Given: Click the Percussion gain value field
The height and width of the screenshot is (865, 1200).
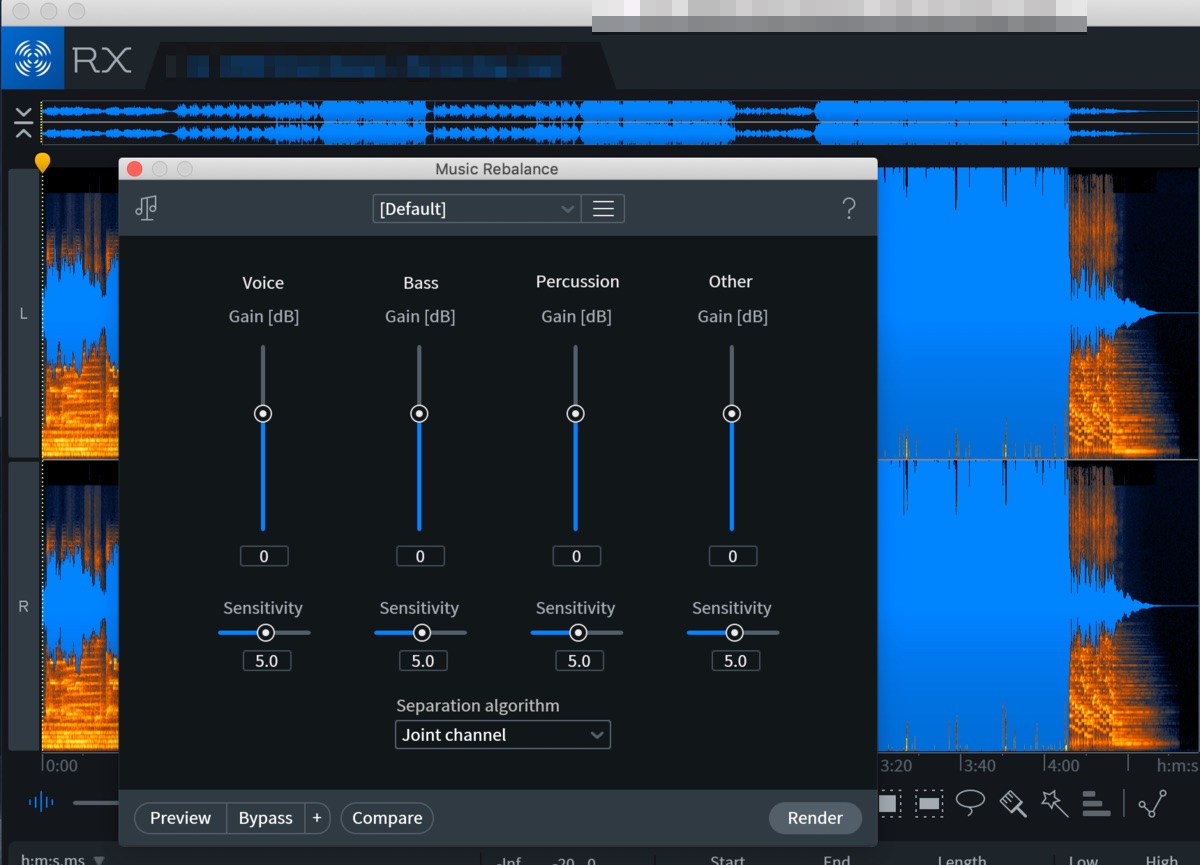Looking at the screenshot, I should pyautogui.click(x=576, y=556).
